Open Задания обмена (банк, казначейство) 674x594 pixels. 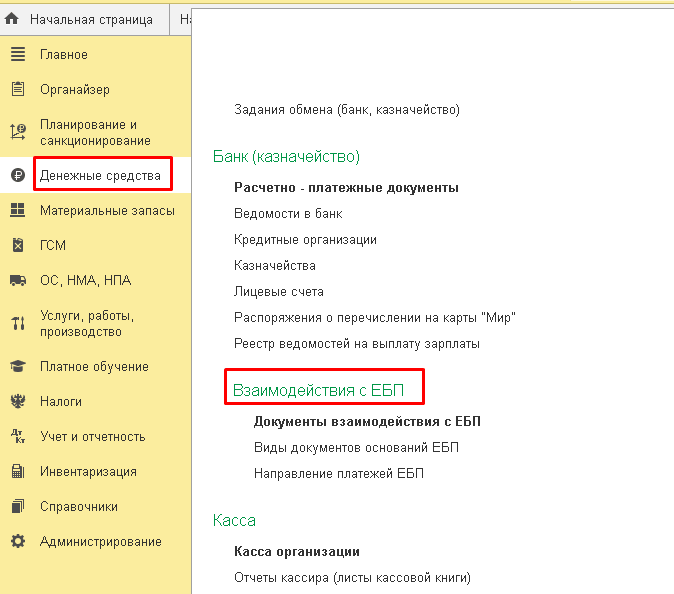point(347,110)
